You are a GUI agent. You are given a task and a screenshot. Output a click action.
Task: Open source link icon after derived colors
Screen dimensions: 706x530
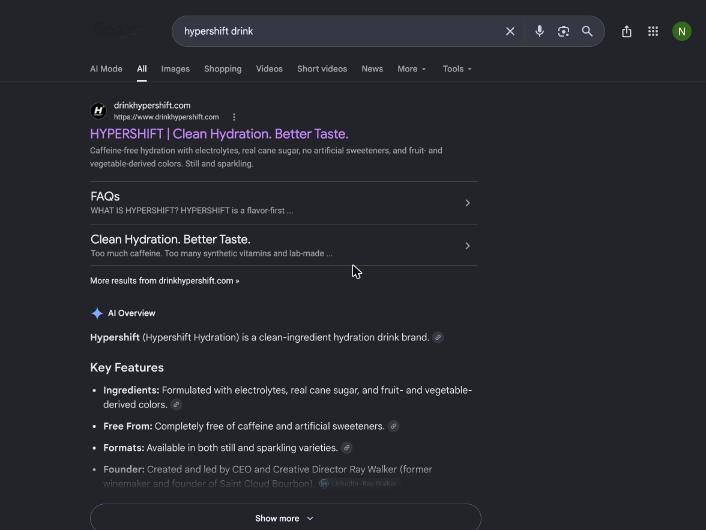176,405
